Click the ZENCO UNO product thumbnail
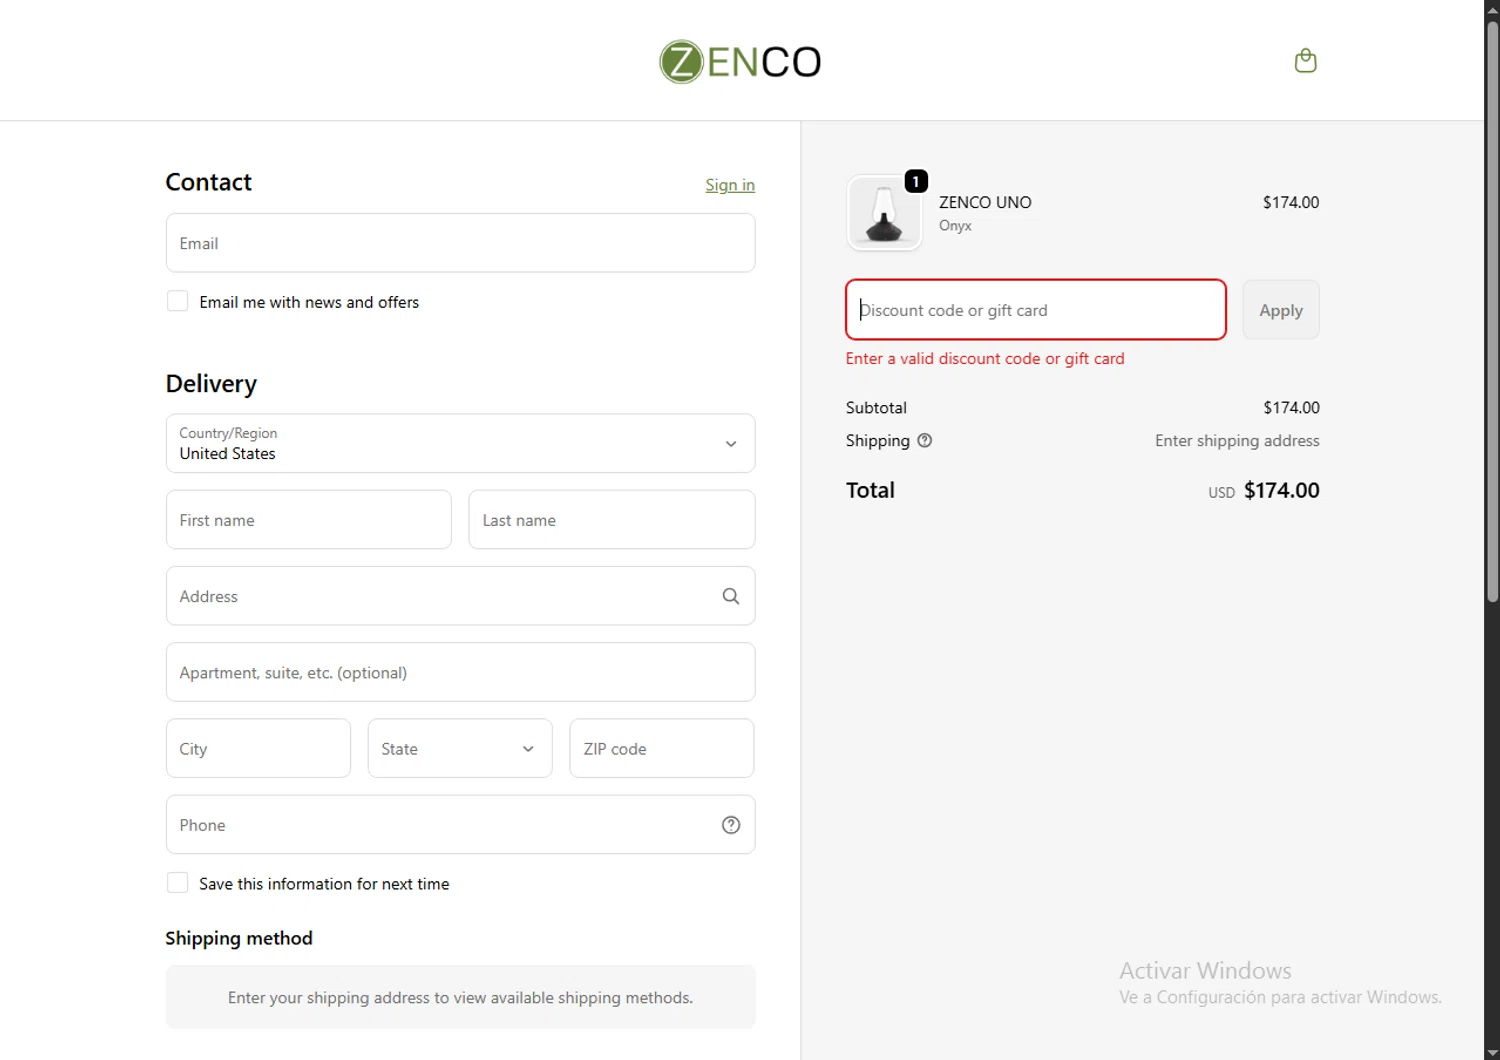Viewport: 1500px width, 1060px height. (x=884, y=213)
